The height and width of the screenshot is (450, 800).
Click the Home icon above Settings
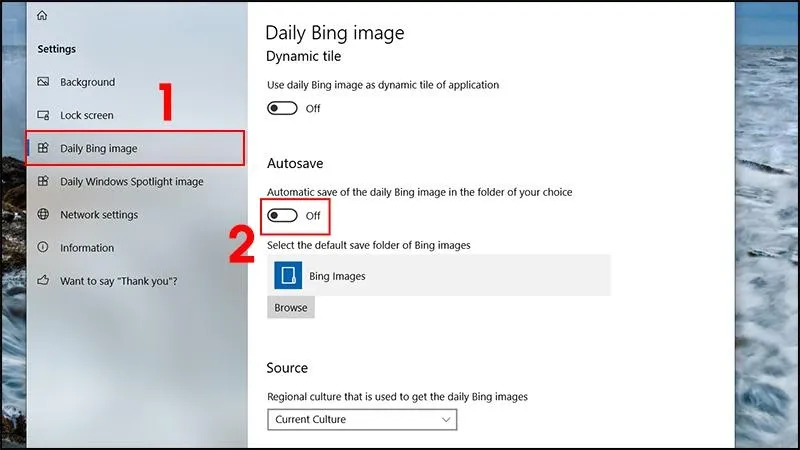point(42,15)
